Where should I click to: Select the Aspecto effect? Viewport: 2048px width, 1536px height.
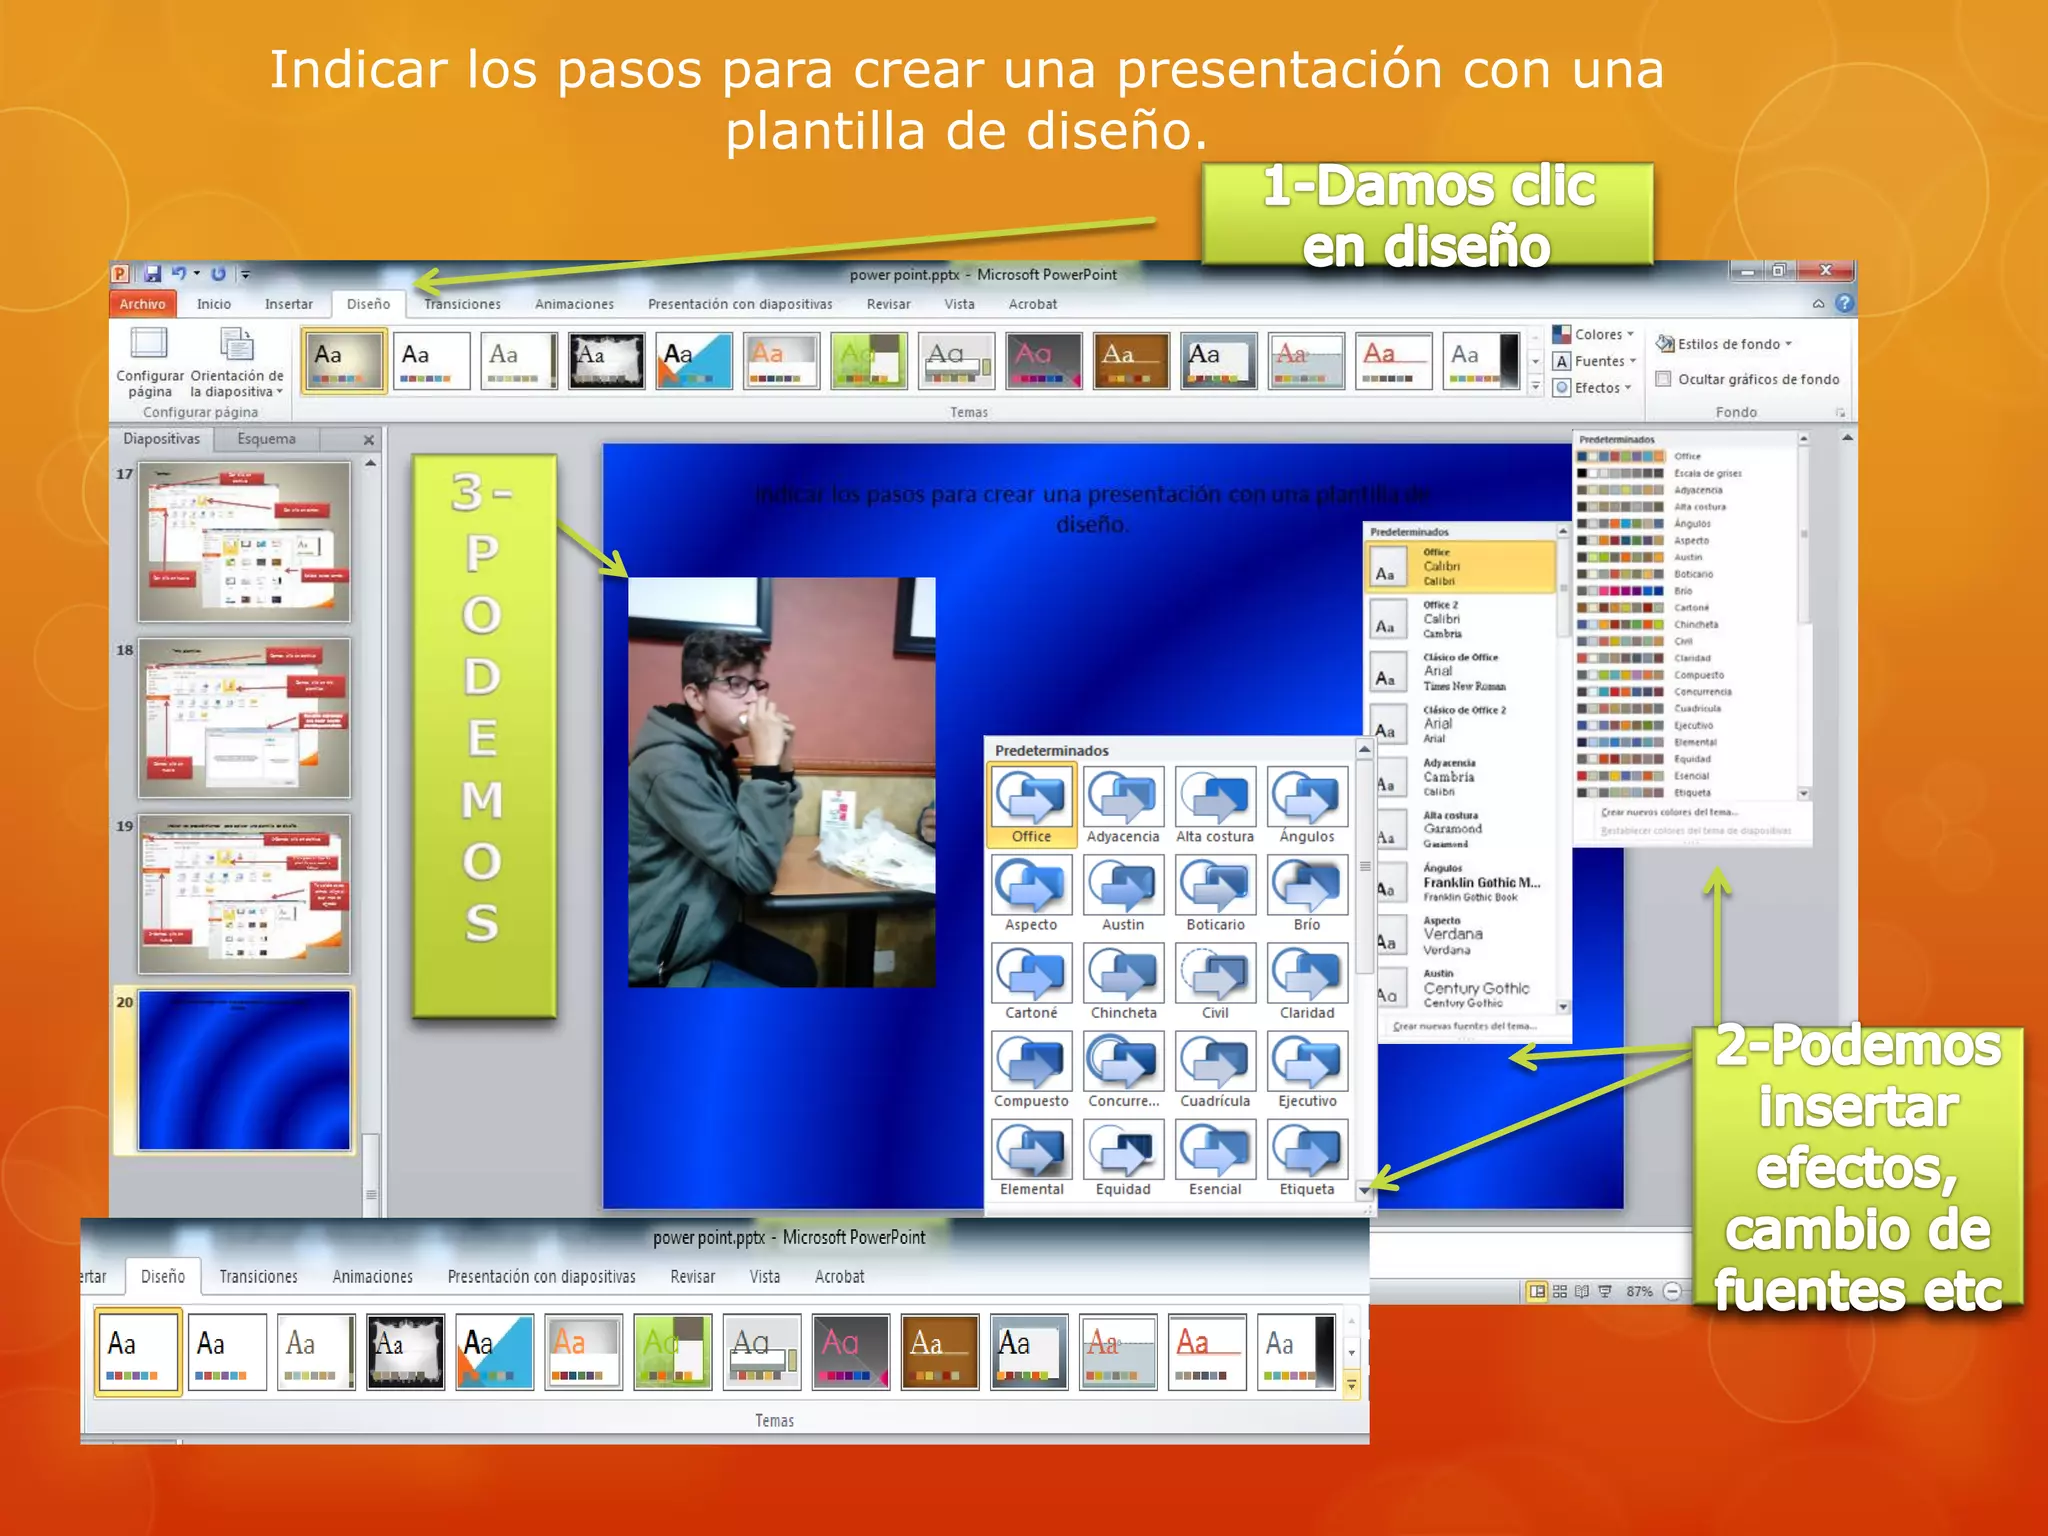pyautogui.click(x=1031, y=894)
